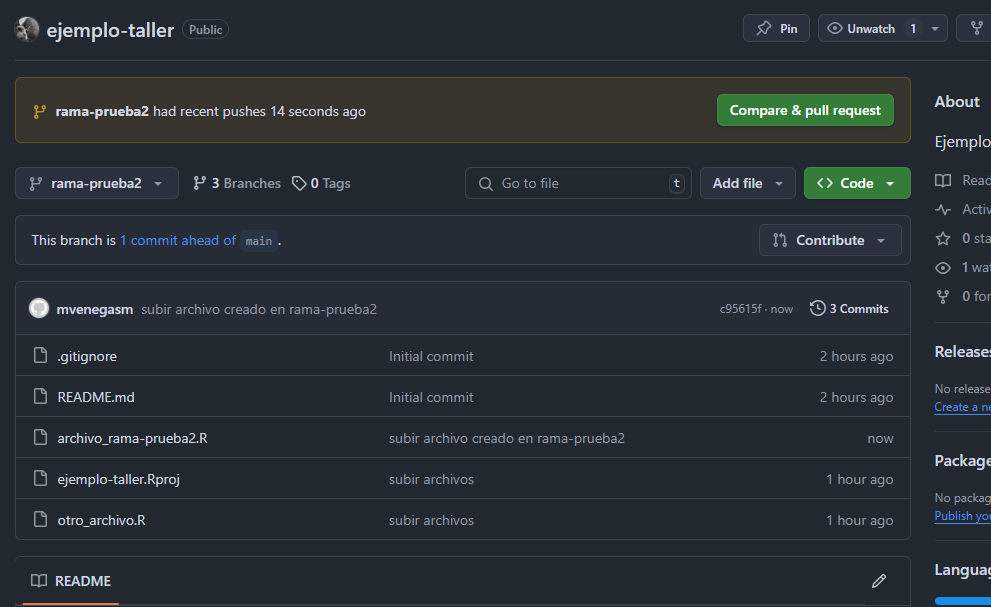Screen dimensions: 991x607
Task: View the 3 Commits history
Action: point(849,309)
